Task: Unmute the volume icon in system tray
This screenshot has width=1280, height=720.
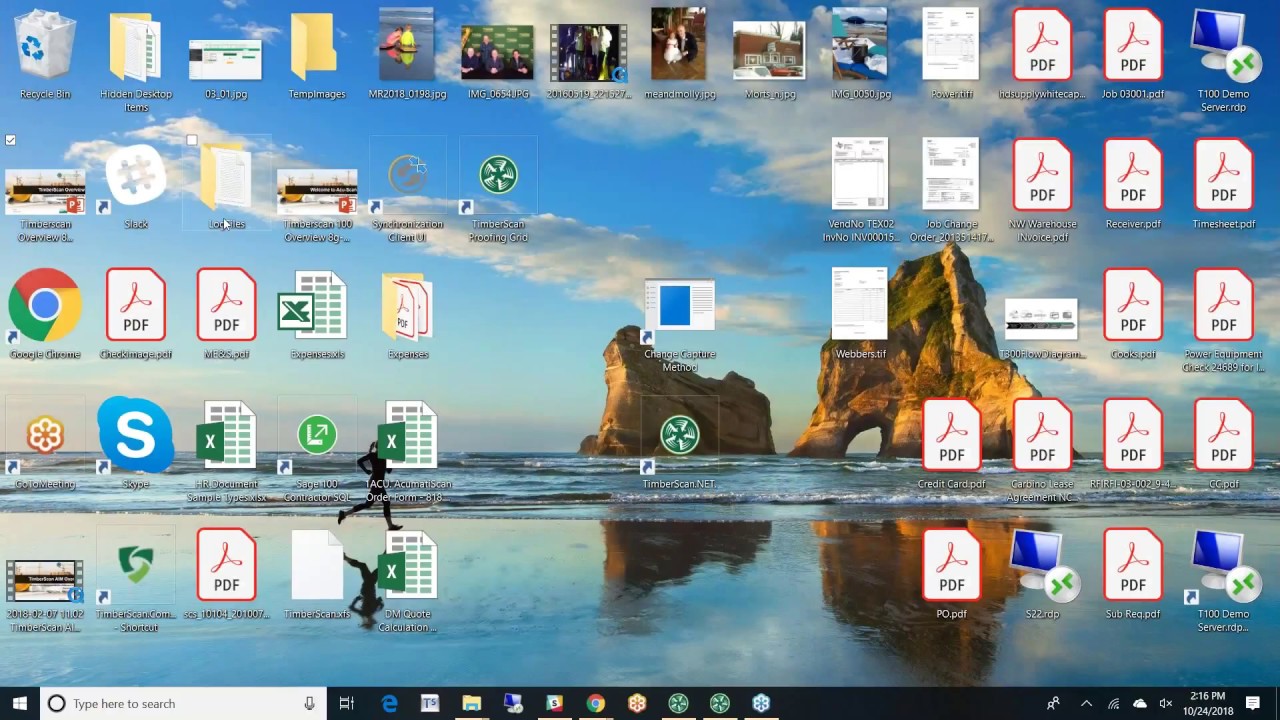Action: click(1165, 703)
